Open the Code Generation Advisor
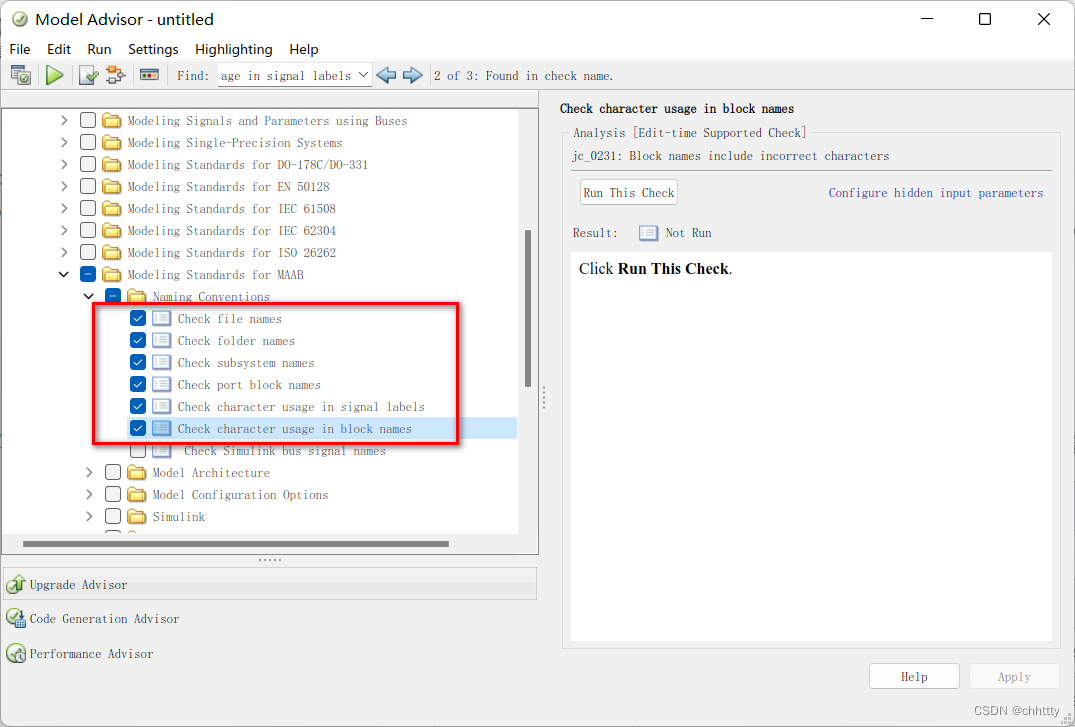Screen dimensions: 1075x727 click(104, 619)
